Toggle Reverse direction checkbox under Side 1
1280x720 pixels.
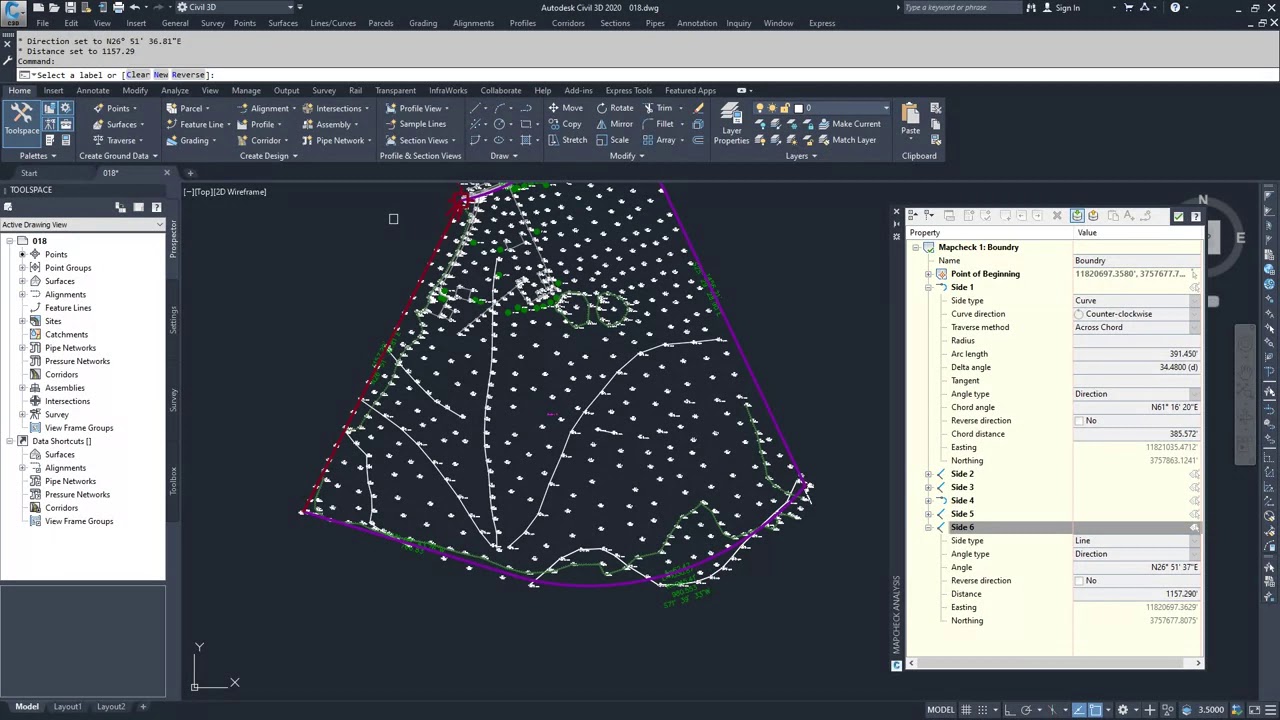(1079, 421)
